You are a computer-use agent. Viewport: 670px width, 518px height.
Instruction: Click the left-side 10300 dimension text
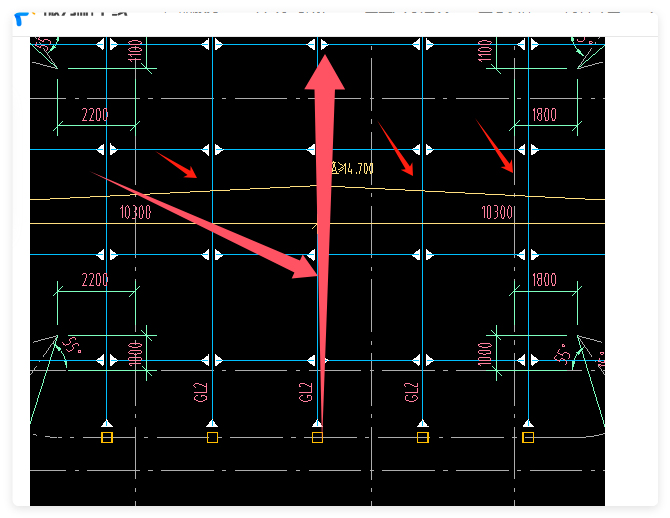[135, 212]
